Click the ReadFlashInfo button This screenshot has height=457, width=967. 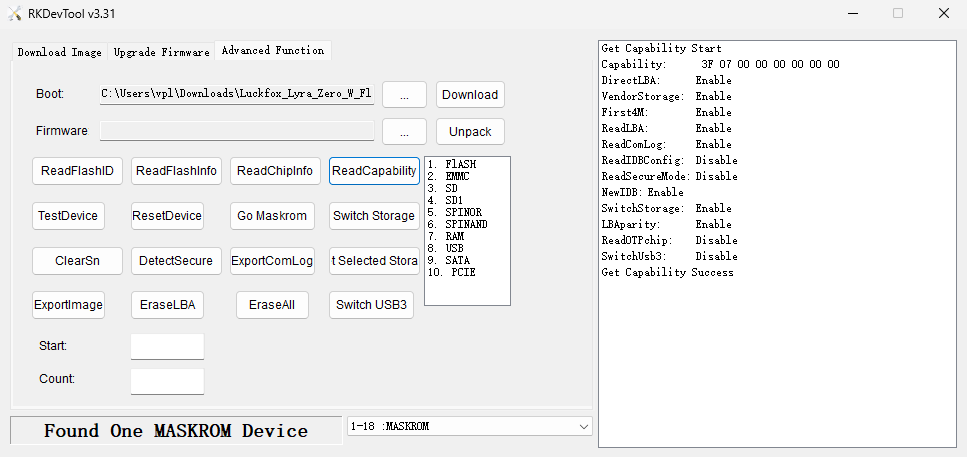tap(176, 171)
